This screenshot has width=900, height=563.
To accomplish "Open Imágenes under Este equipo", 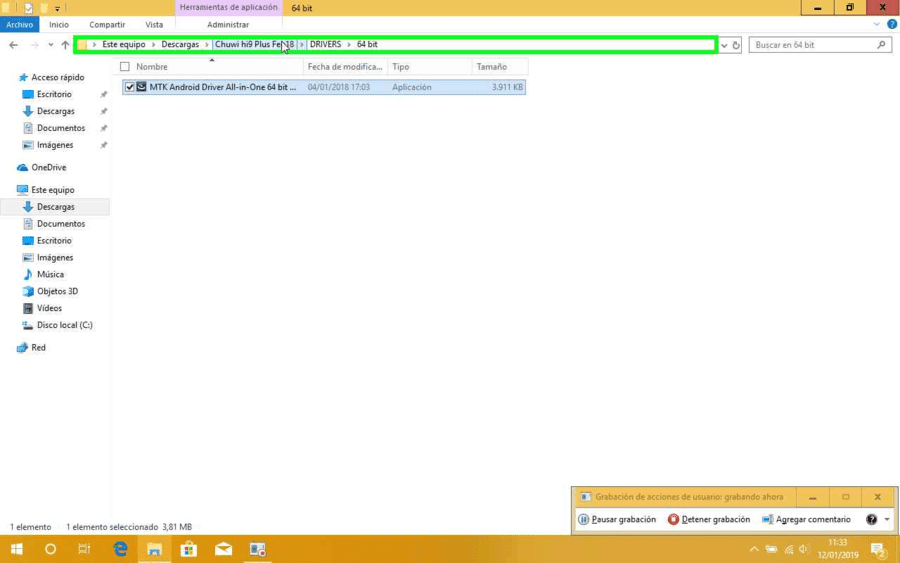I will tap(55, 258).
